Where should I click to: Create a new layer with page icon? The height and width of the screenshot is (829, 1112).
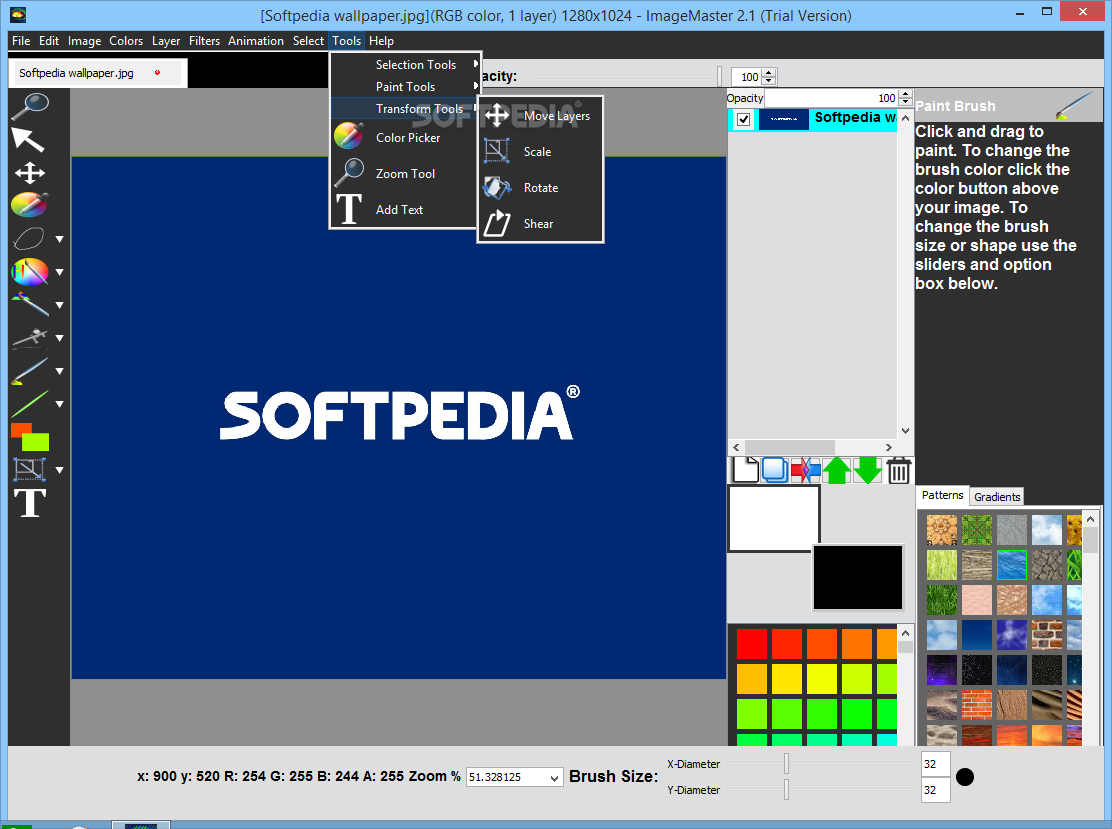click(745, 470)
